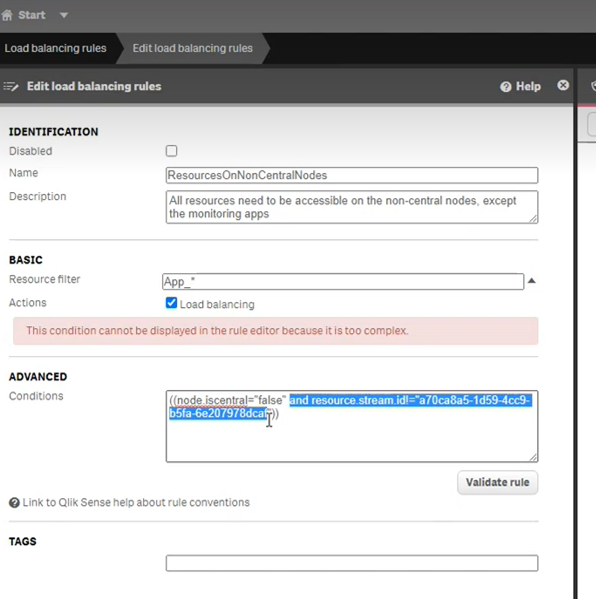Go to Load balancing rules breadcrumb
Viewport: 596px width, 599px height.
[55, 48]
